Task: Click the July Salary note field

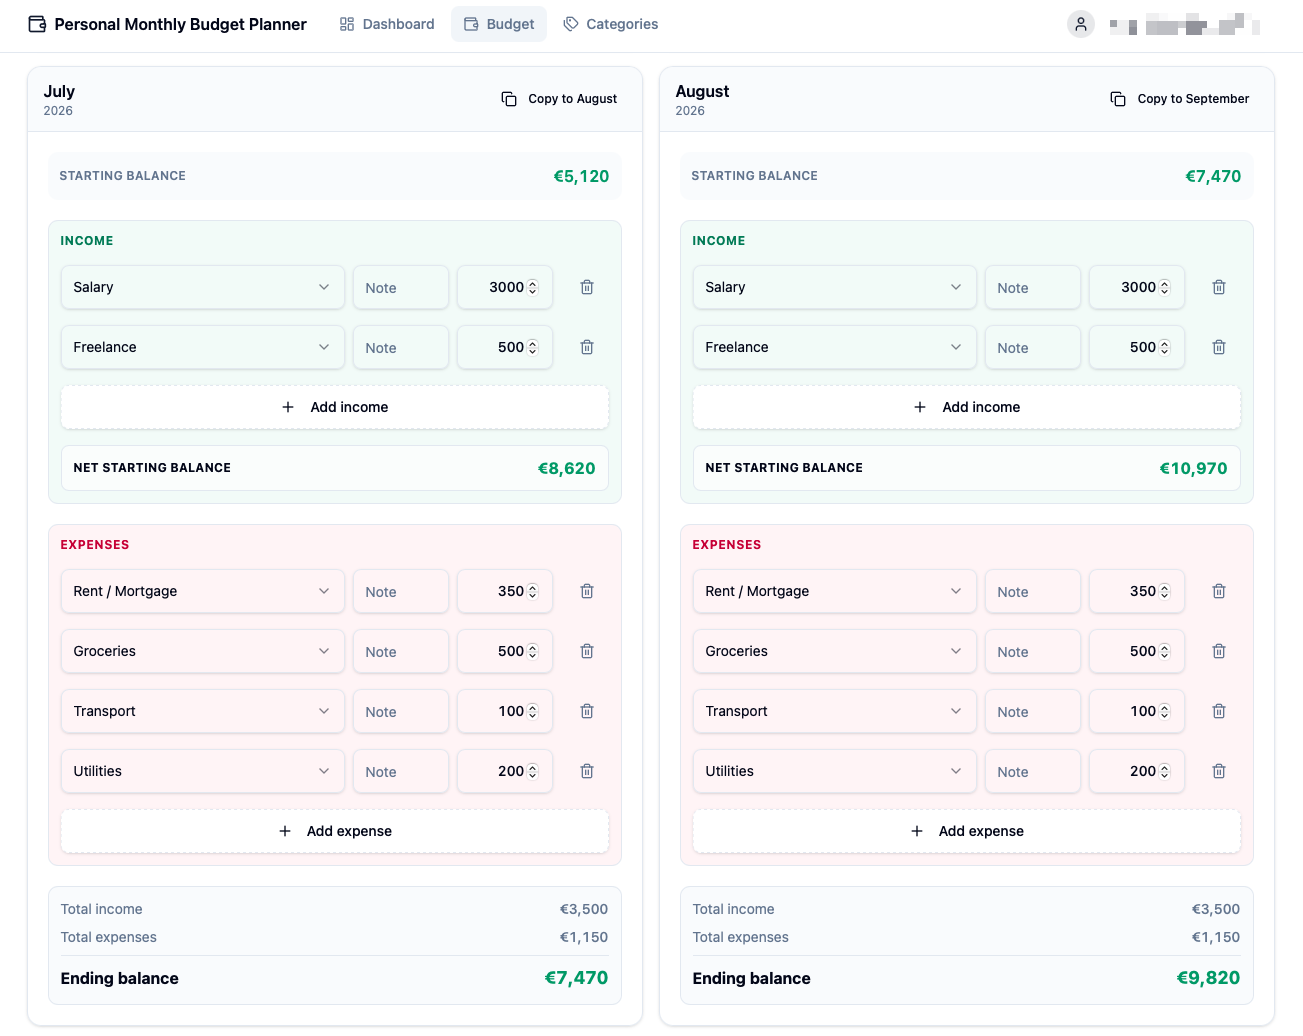Action: click(x=401, y=287)
